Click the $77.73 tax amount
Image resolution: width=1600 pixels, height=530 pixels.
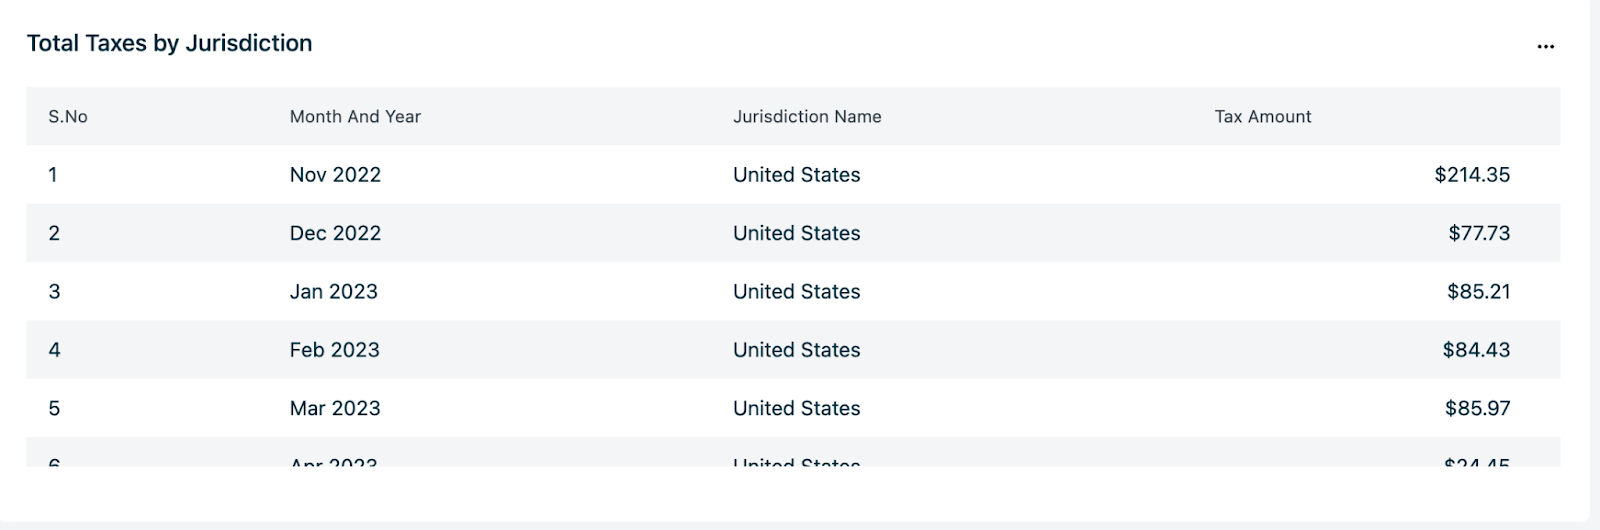click(x=1479, y=233)
